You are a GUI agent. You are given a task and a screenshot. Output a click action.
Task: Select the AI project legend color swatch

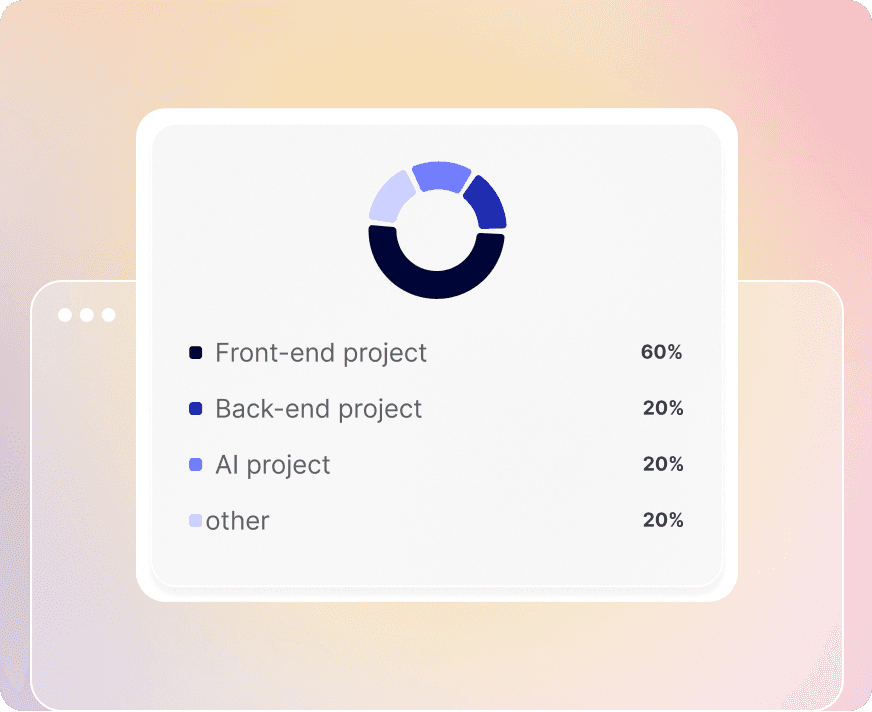coord(195,464)
